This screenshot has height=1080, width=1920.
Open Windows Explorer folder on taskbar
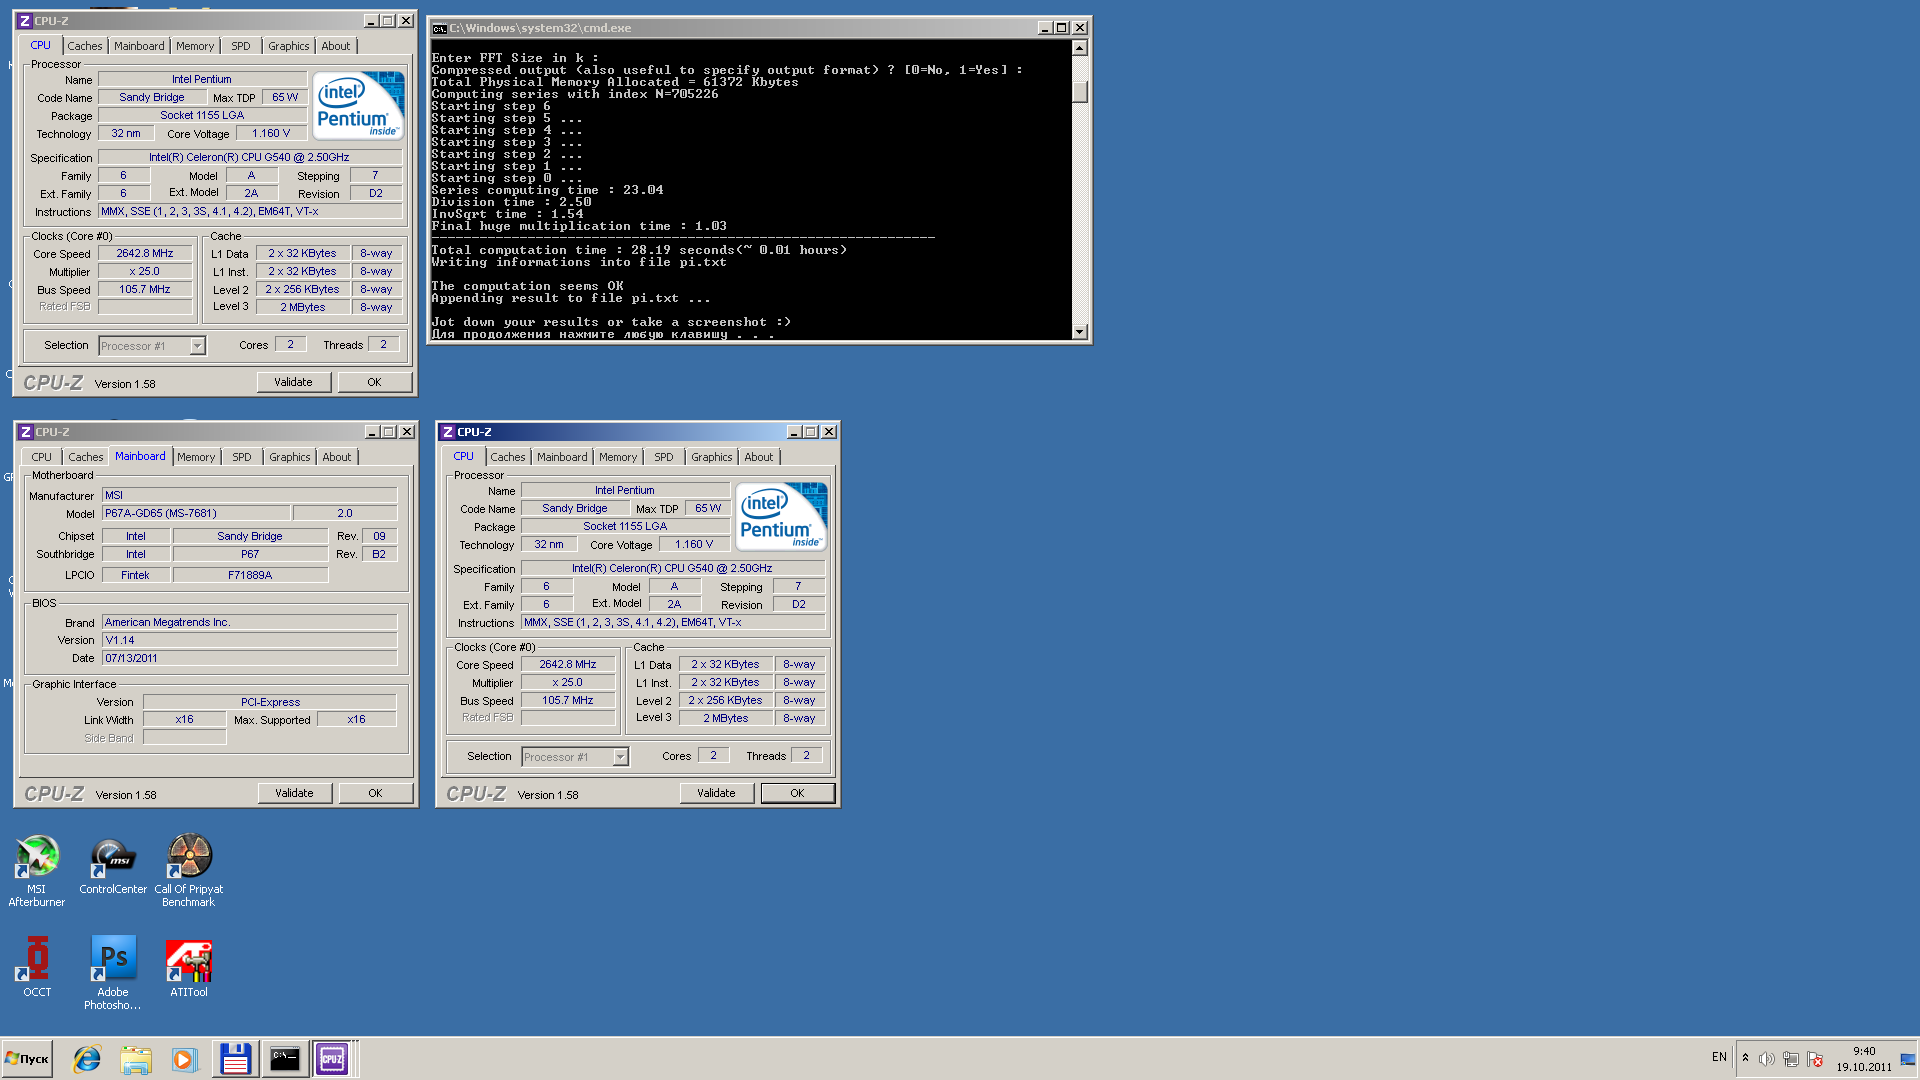point(135,1059)
